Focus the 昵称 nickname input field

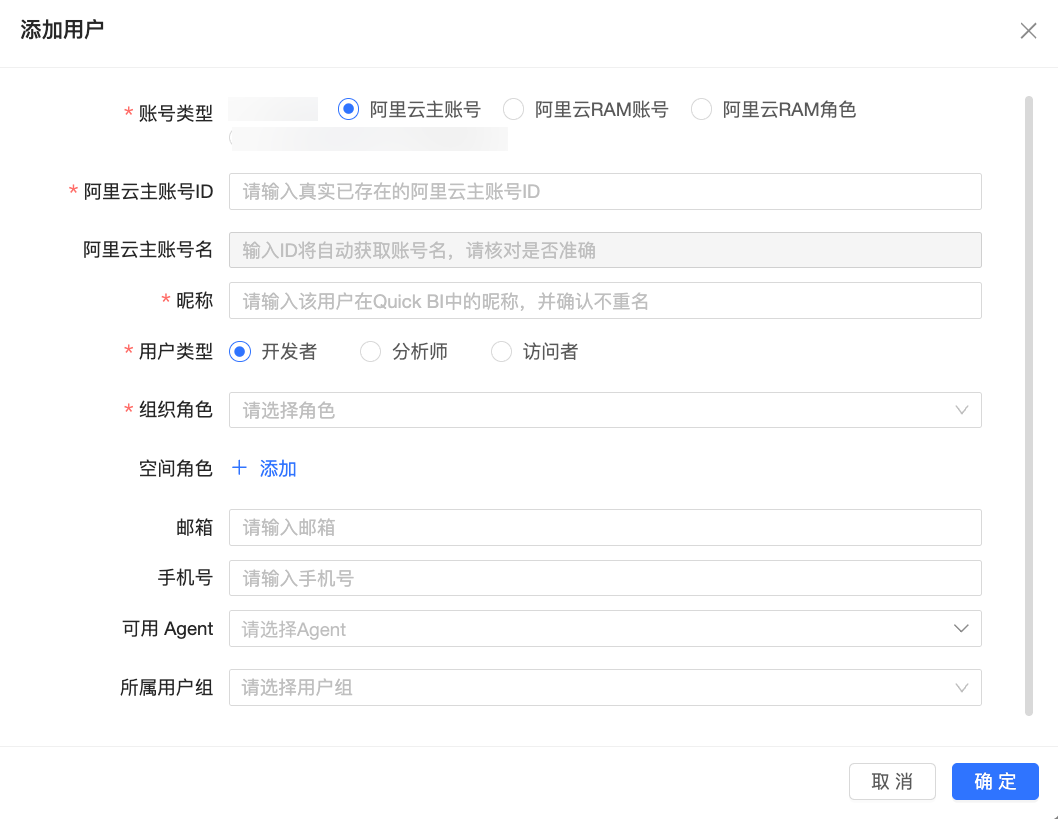point(605,301)
